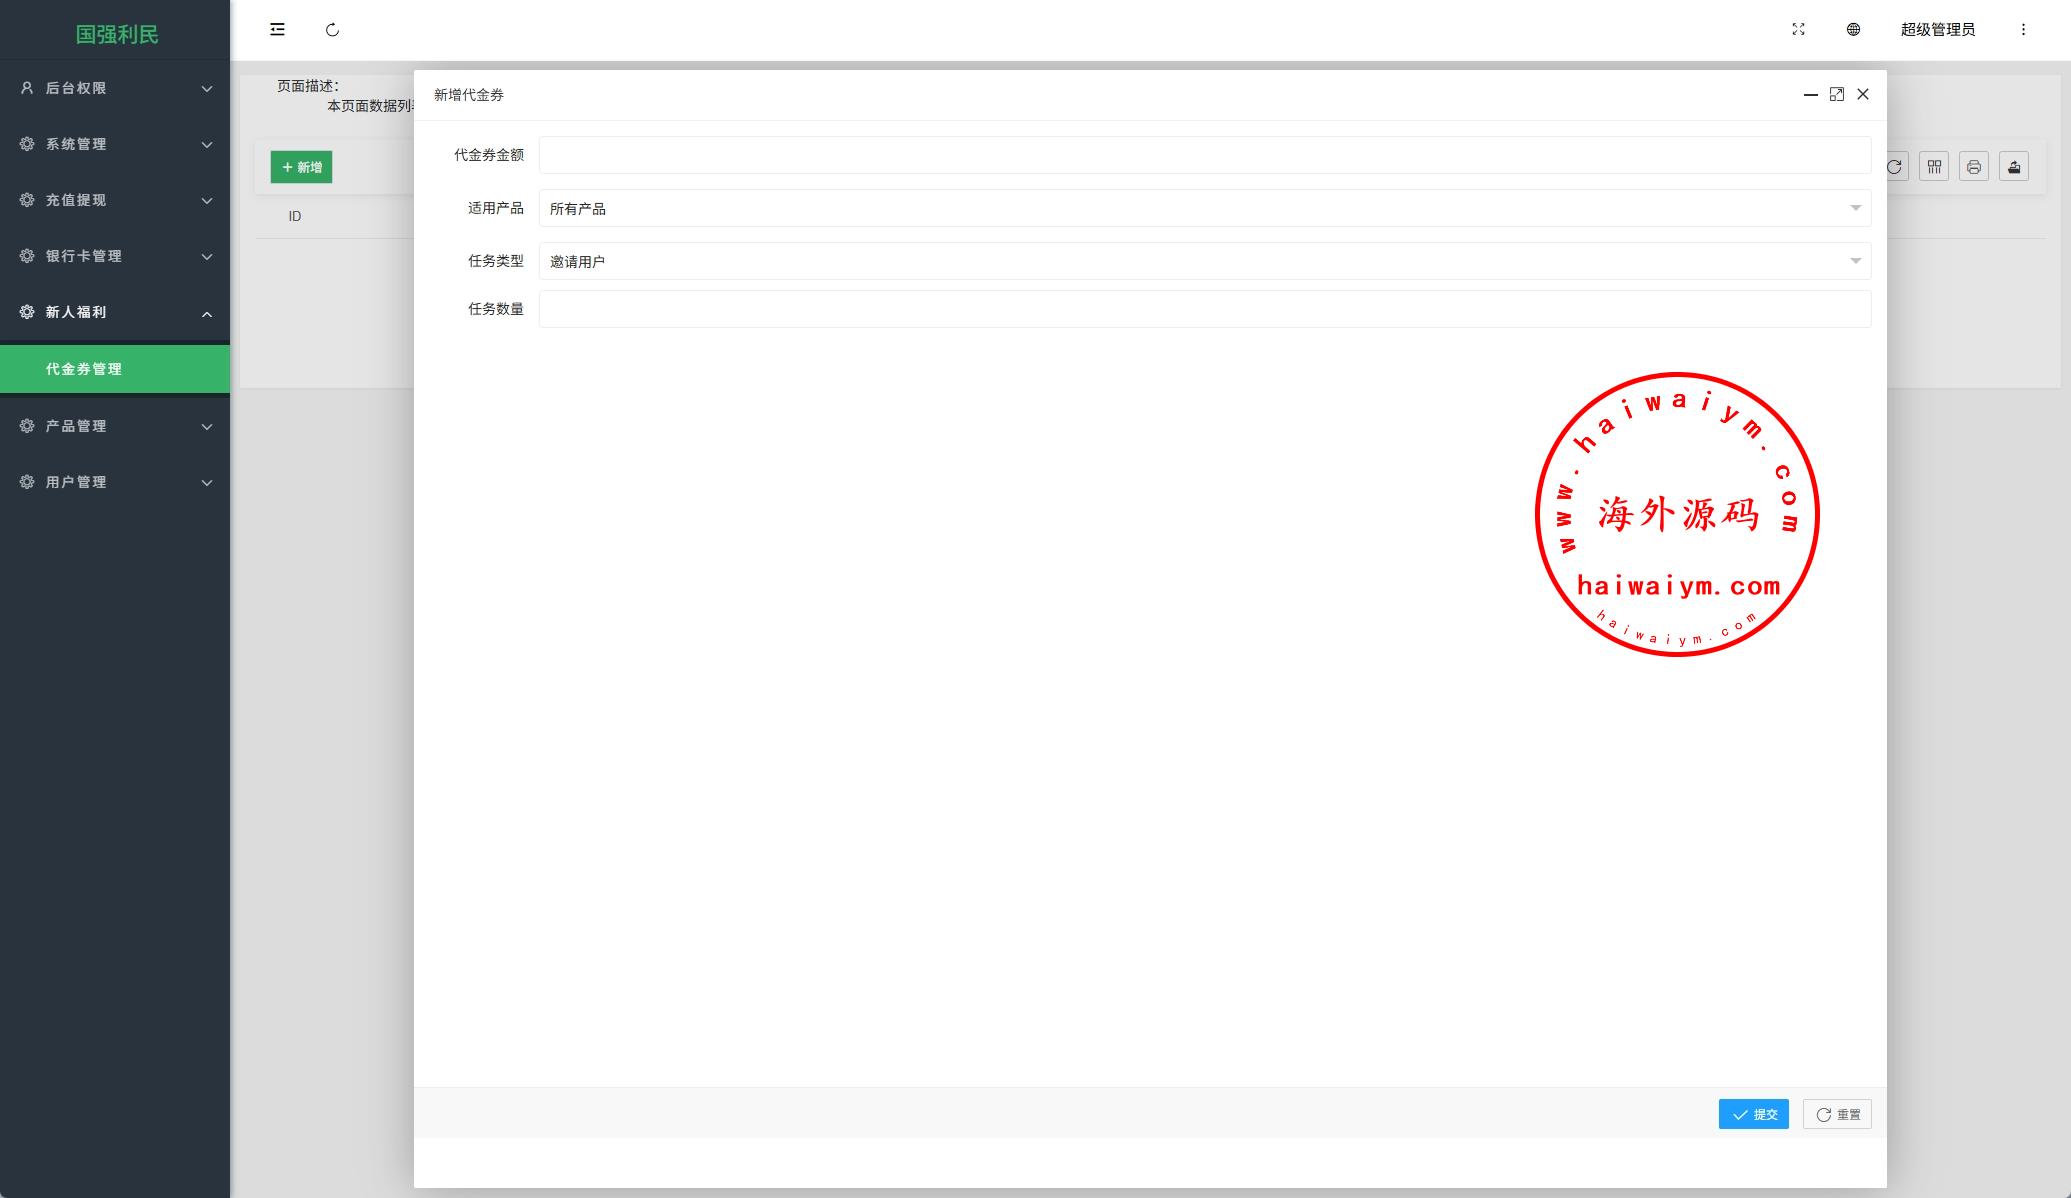Click into the 代金券金额 input field

pos(1204,155)
